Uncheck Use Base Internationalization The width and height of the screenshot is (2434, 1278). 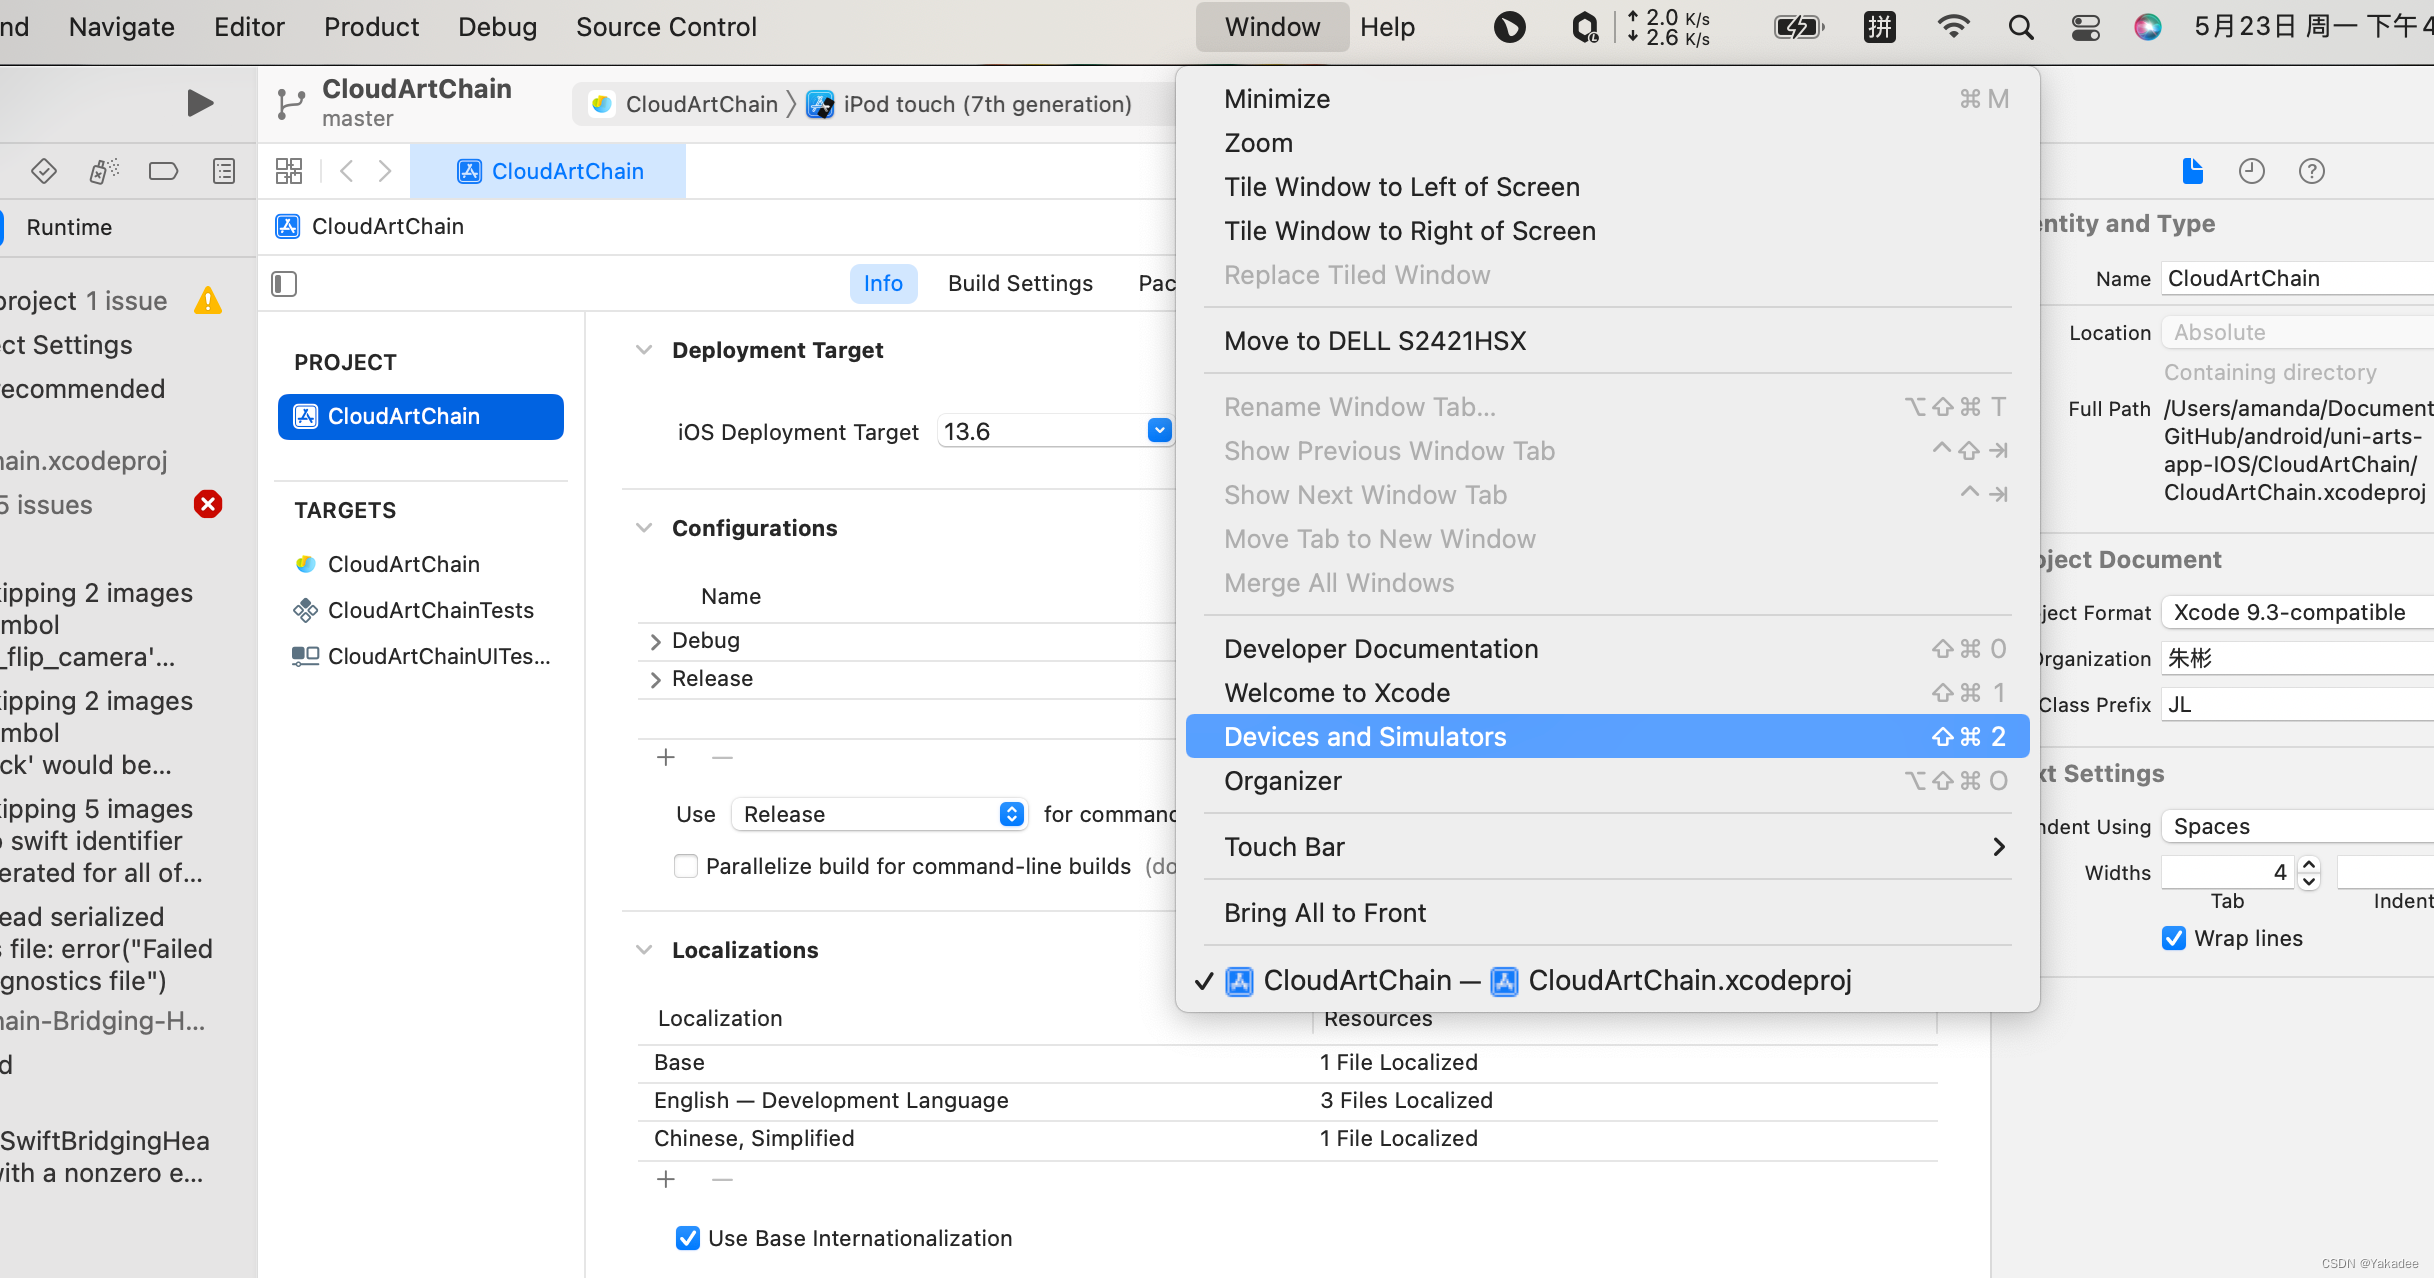pos(688,1238)
